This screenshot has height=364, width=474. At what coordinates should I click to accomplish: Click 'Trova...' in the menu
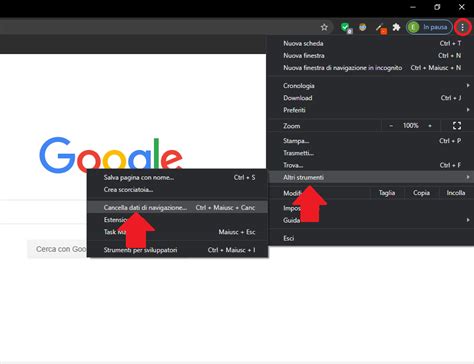(x=371, y=165)
